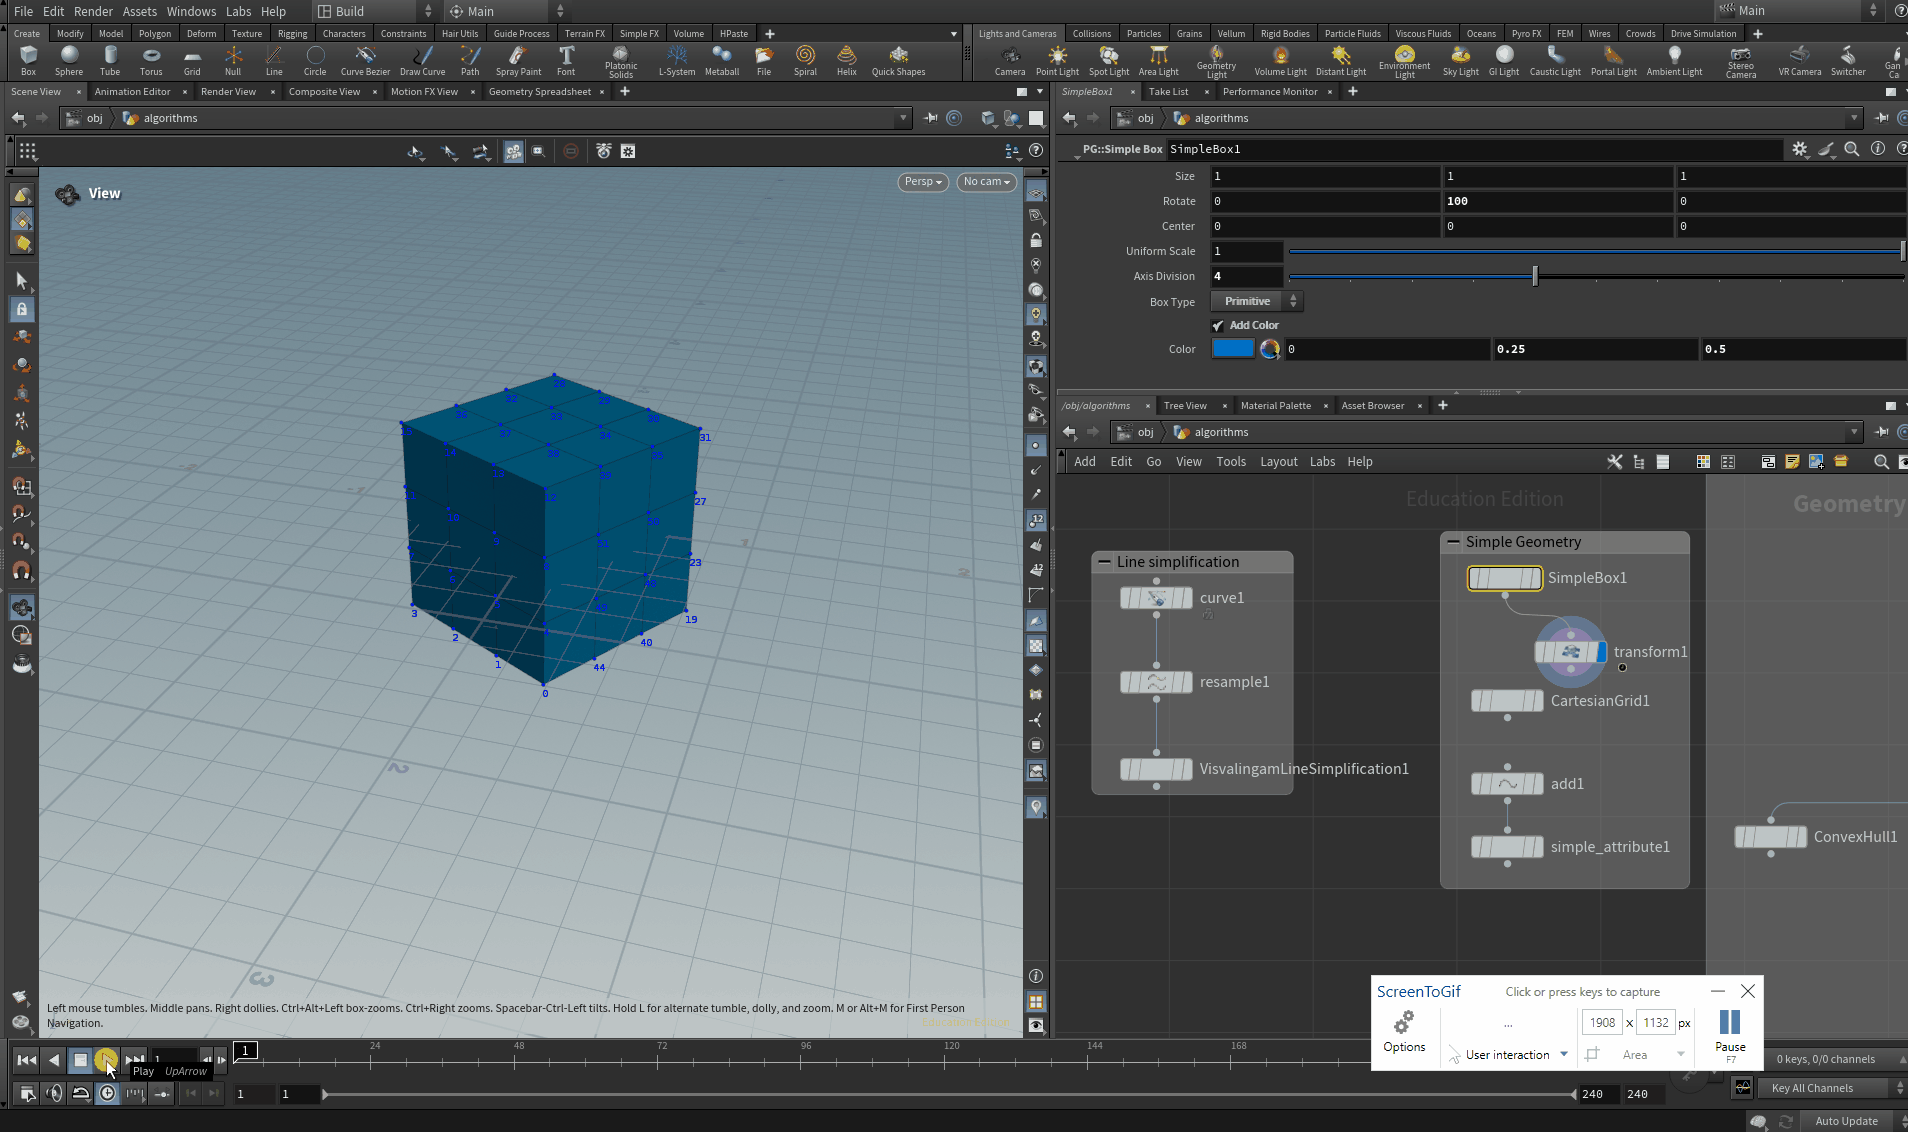Open the Render menu
The width and height of the screenshot is (1908, 1132).
click(x=93, y=11)
